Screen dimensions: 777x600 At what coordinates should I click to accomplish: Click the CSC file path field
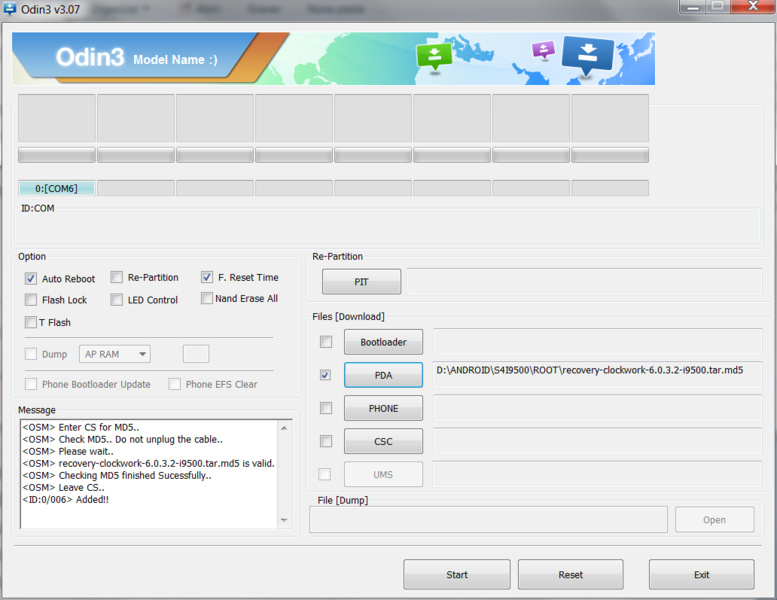click(597, 441)
